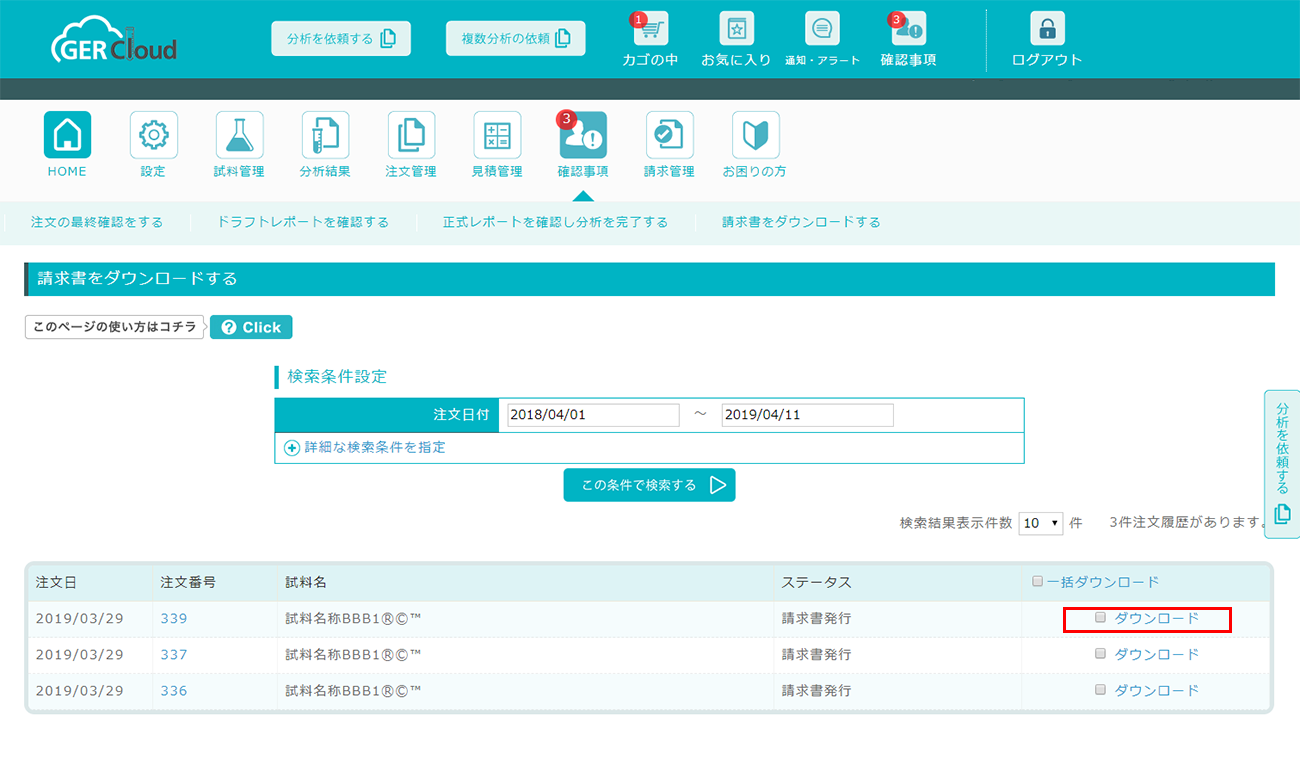1300x772 pixels.
Task: Open the HOME icon in navigation
Action: pos(67,135)
